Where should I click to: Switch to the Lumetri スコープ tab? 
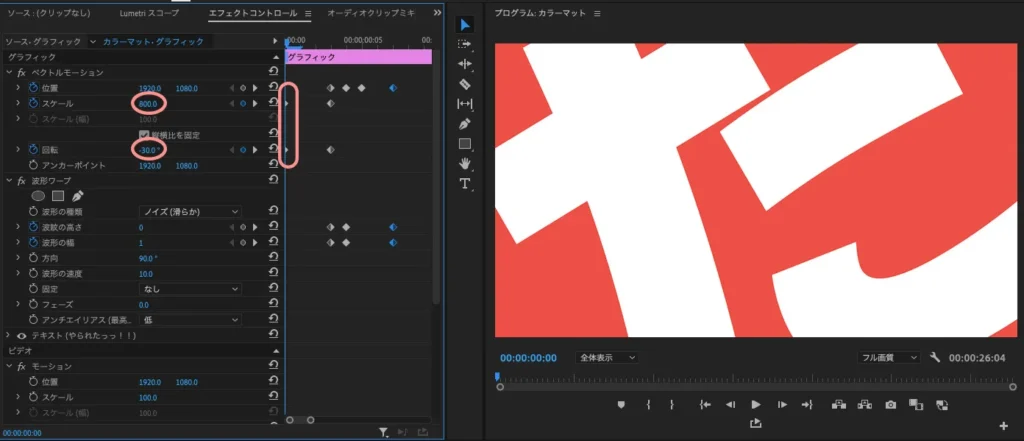(x=149, y=14)
